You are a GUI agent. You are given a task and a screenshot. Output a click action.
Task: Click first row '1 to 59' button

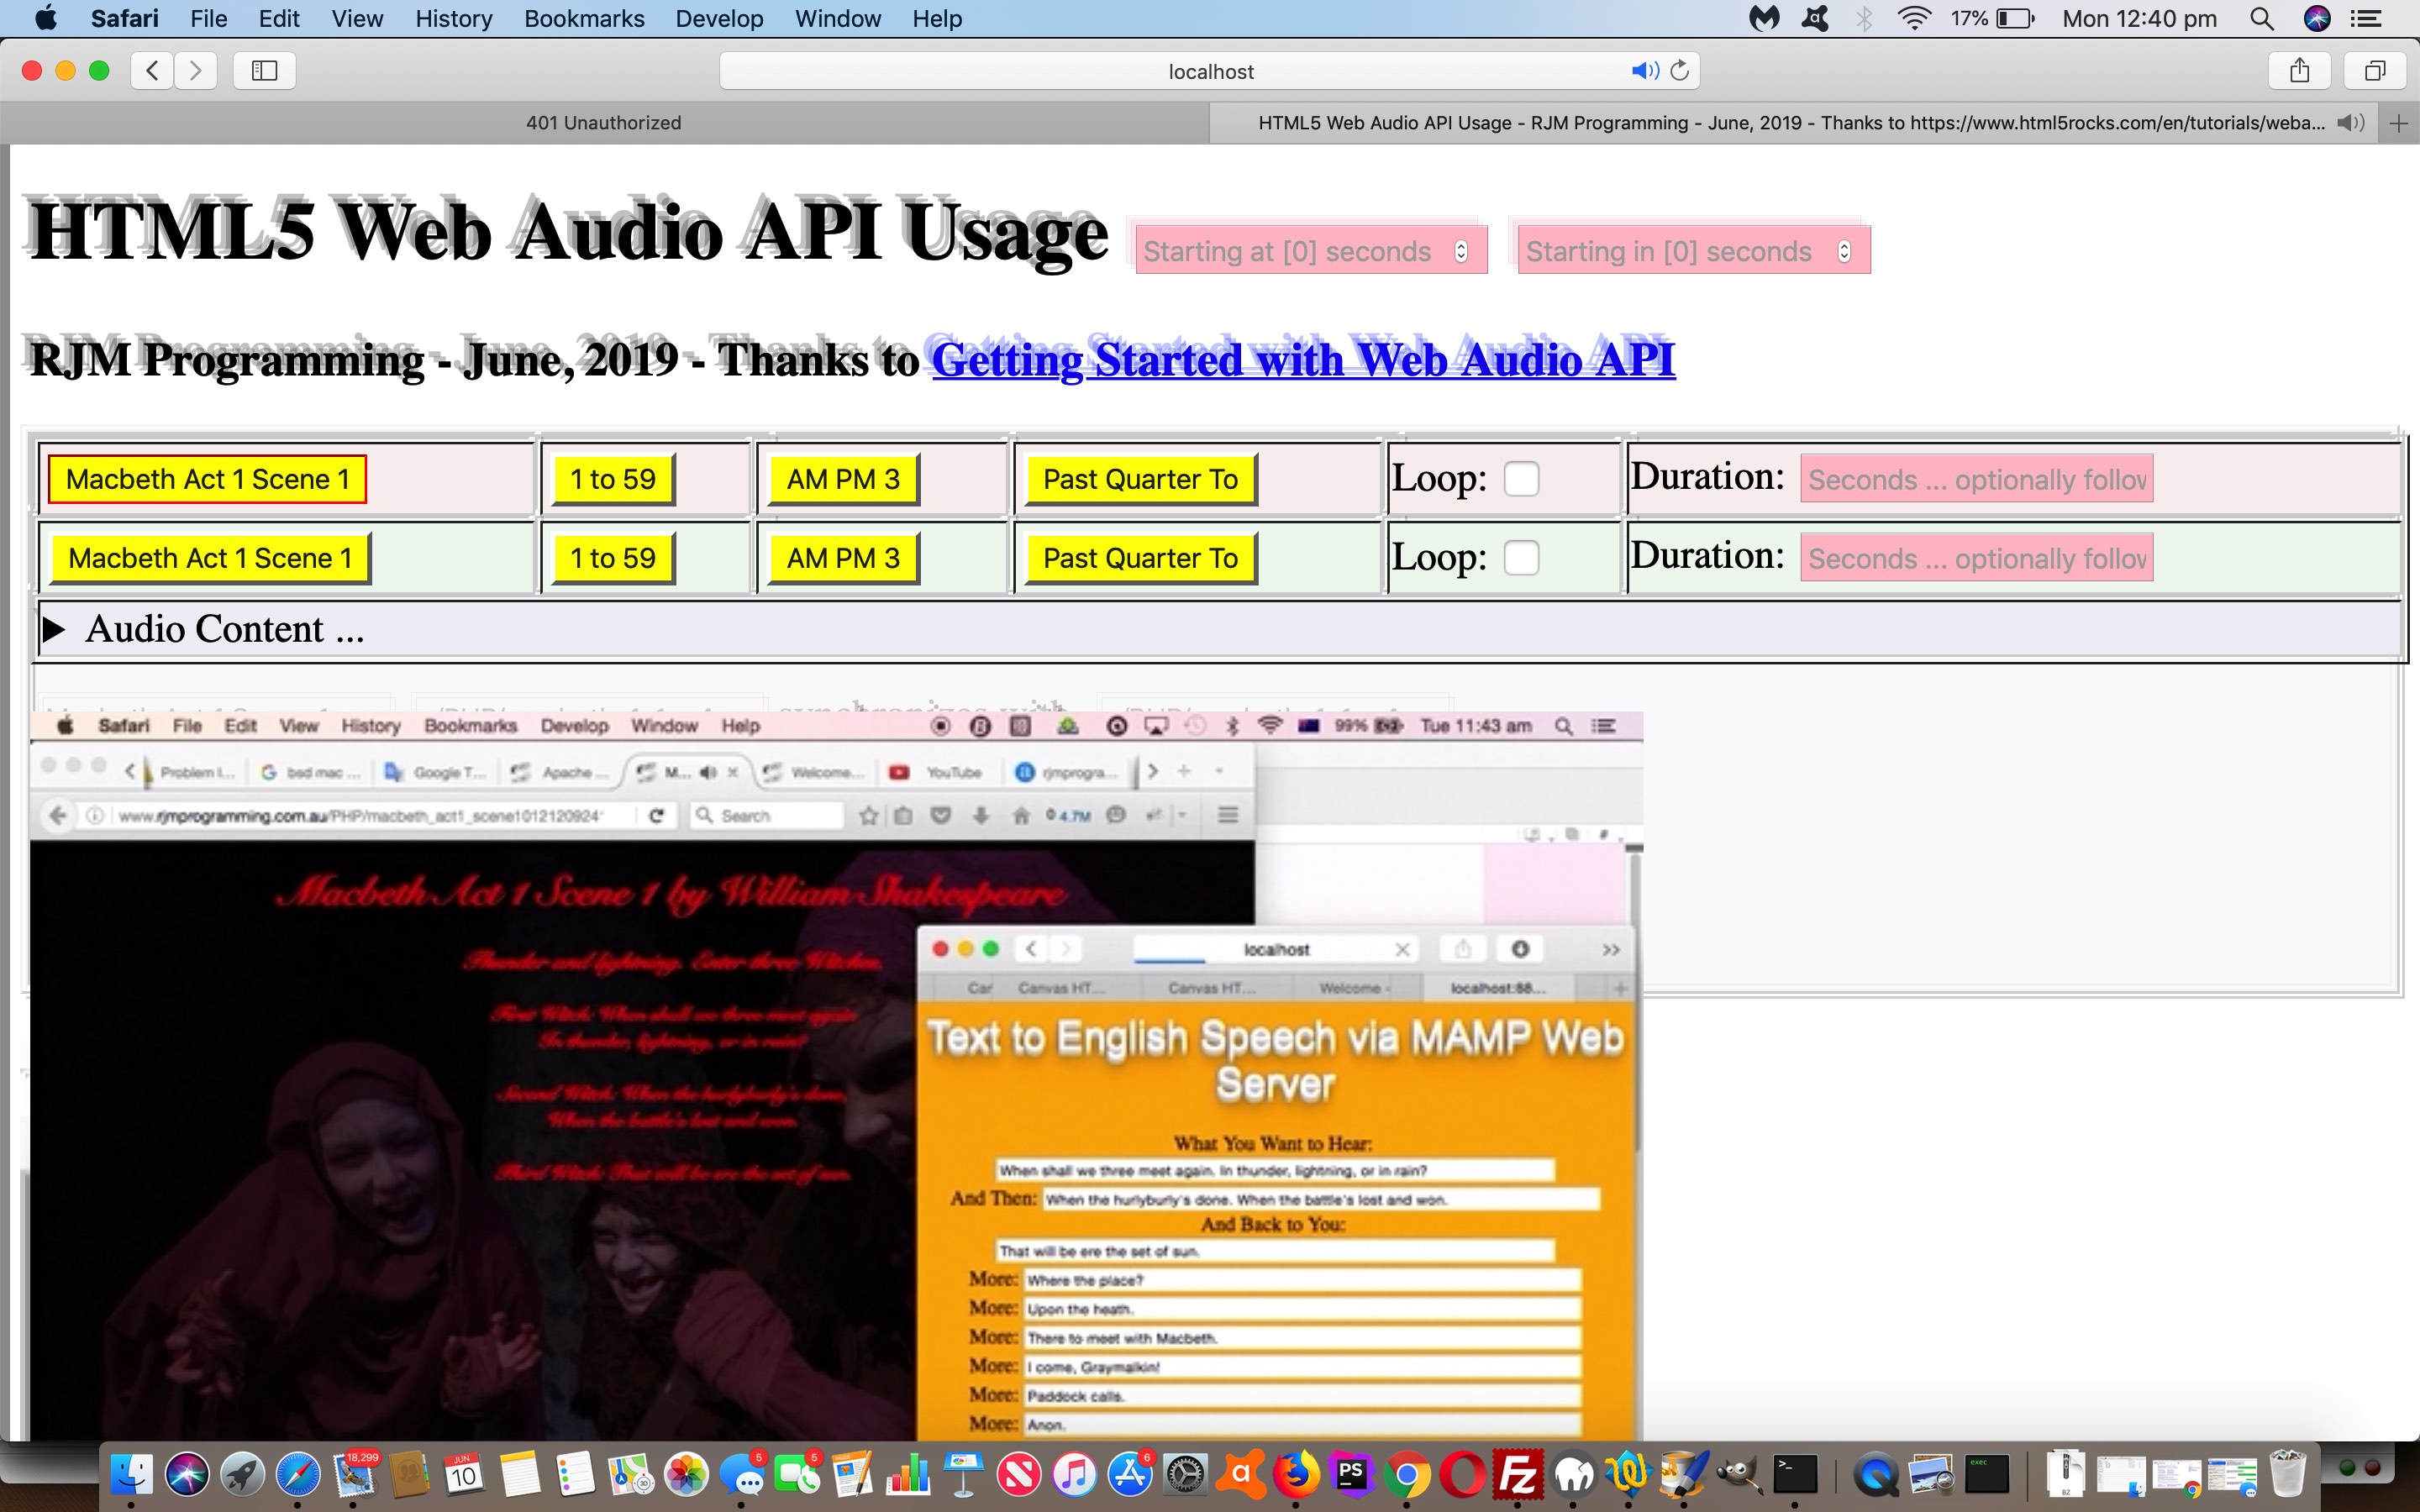click(613, 479)
